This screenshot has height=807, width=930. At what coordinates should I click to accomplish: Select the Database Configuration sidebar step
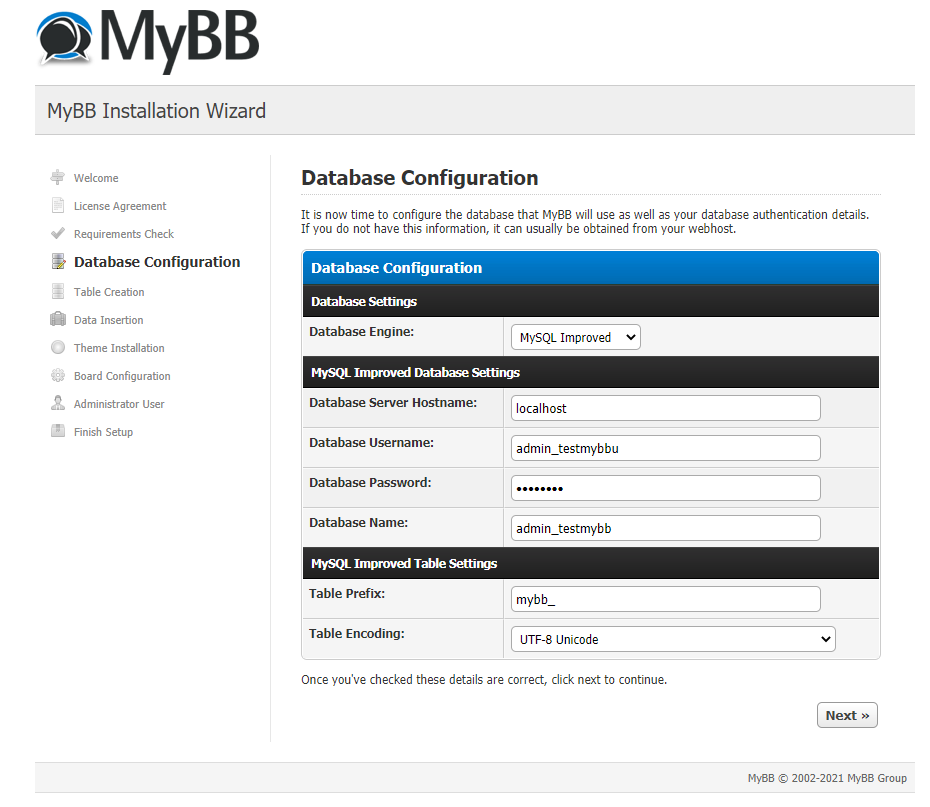(157, 262)
